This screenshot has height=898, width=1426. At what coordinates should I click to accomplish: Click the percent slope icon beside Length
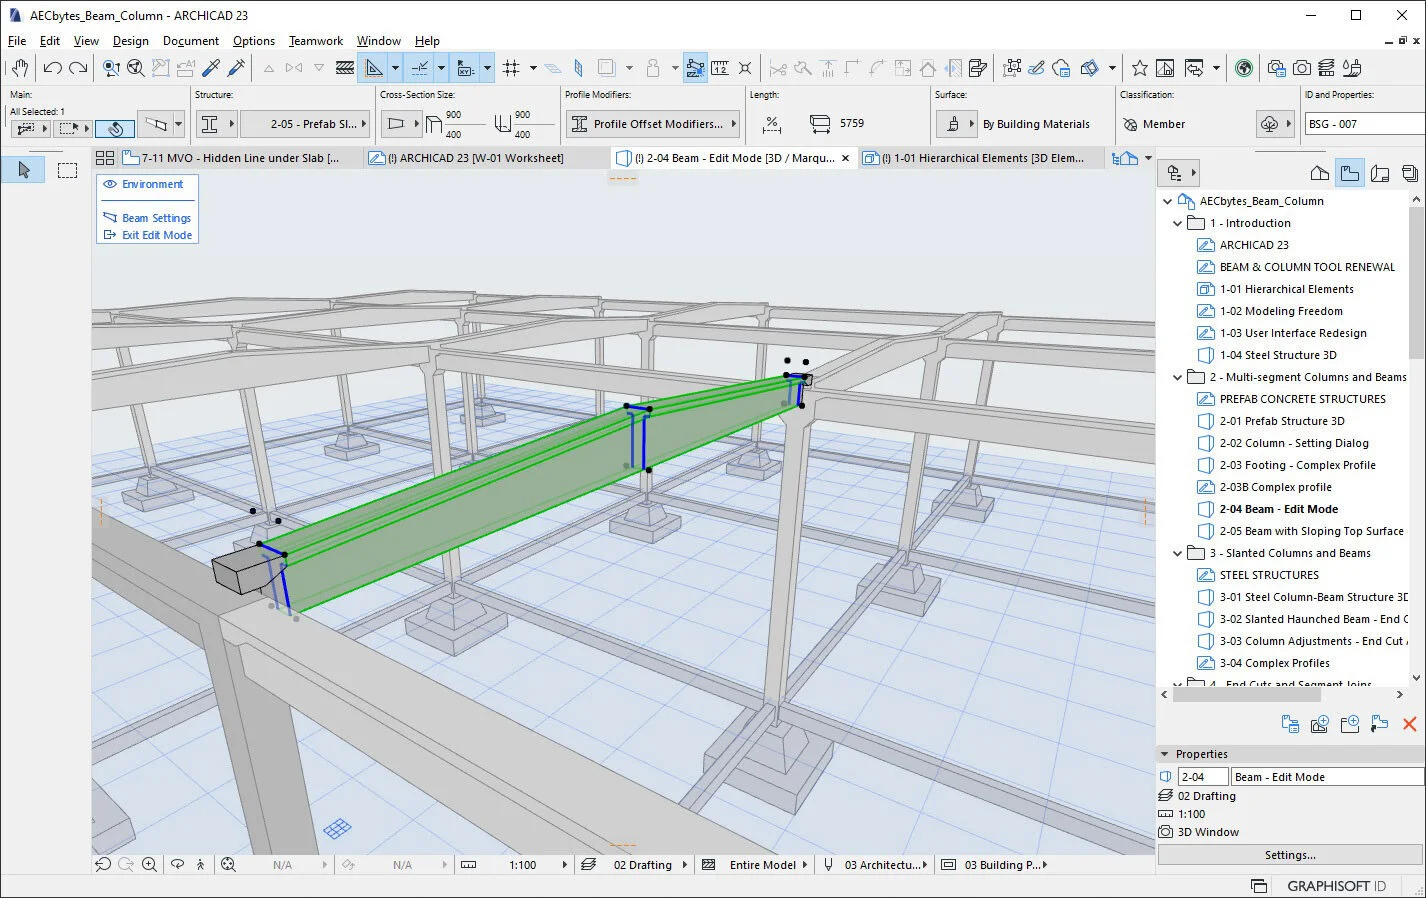coord(771,124)
